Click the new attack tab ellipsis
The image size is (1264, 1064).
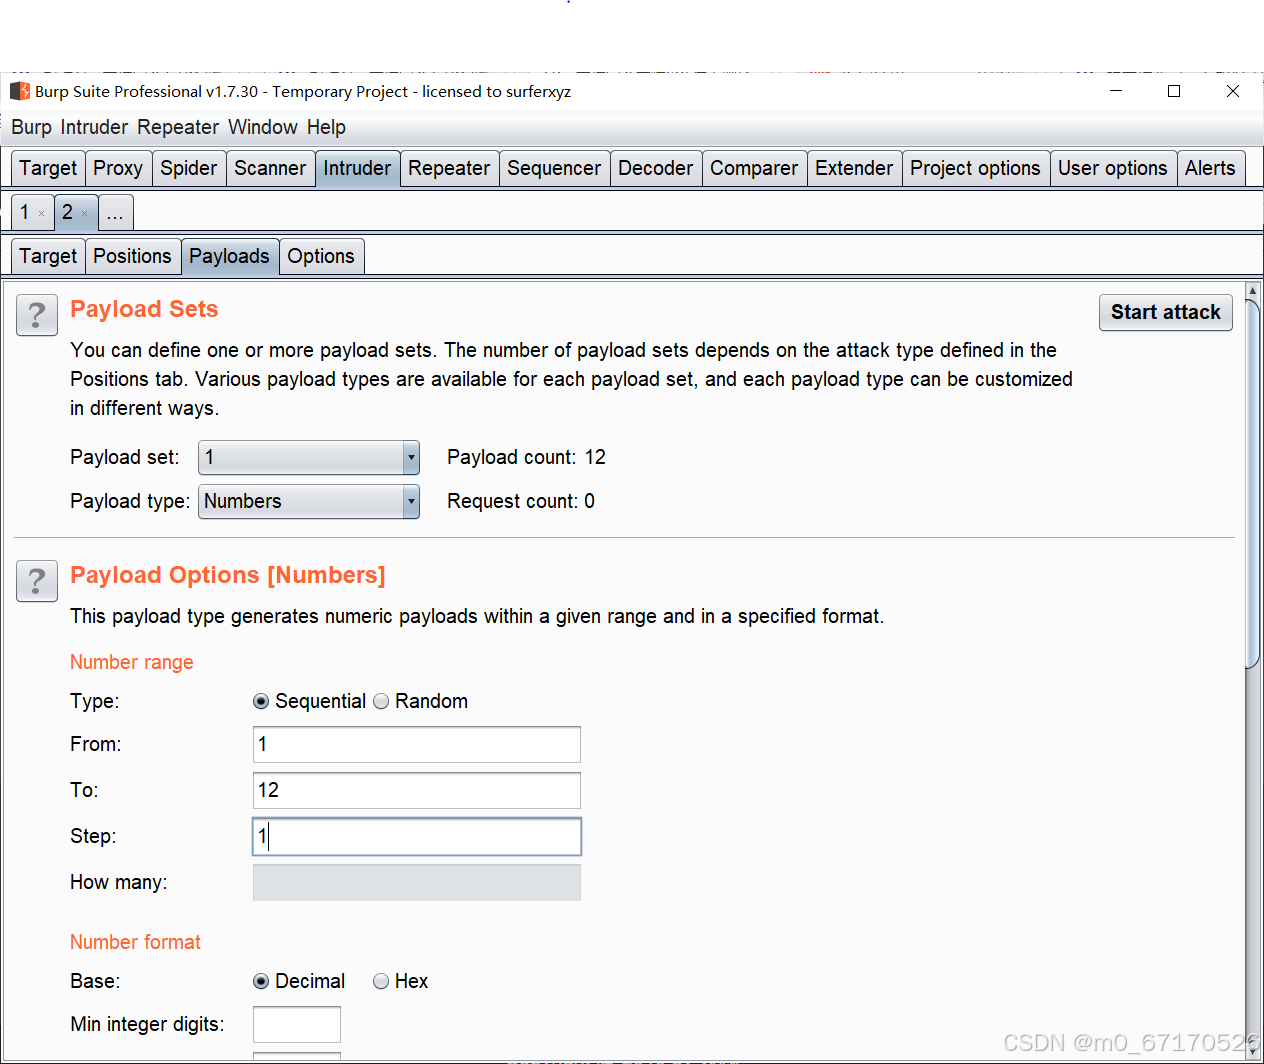click(x=115, y=212)
